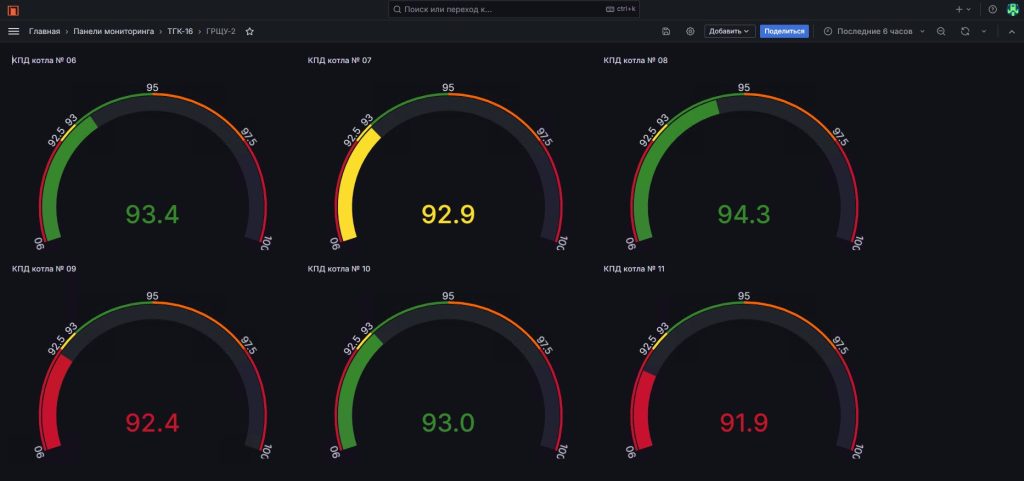Go to ТГК-16 breadcrumb folder
Image resolution: width=1024 pixels, height=481 pixels.
(180, 31)
